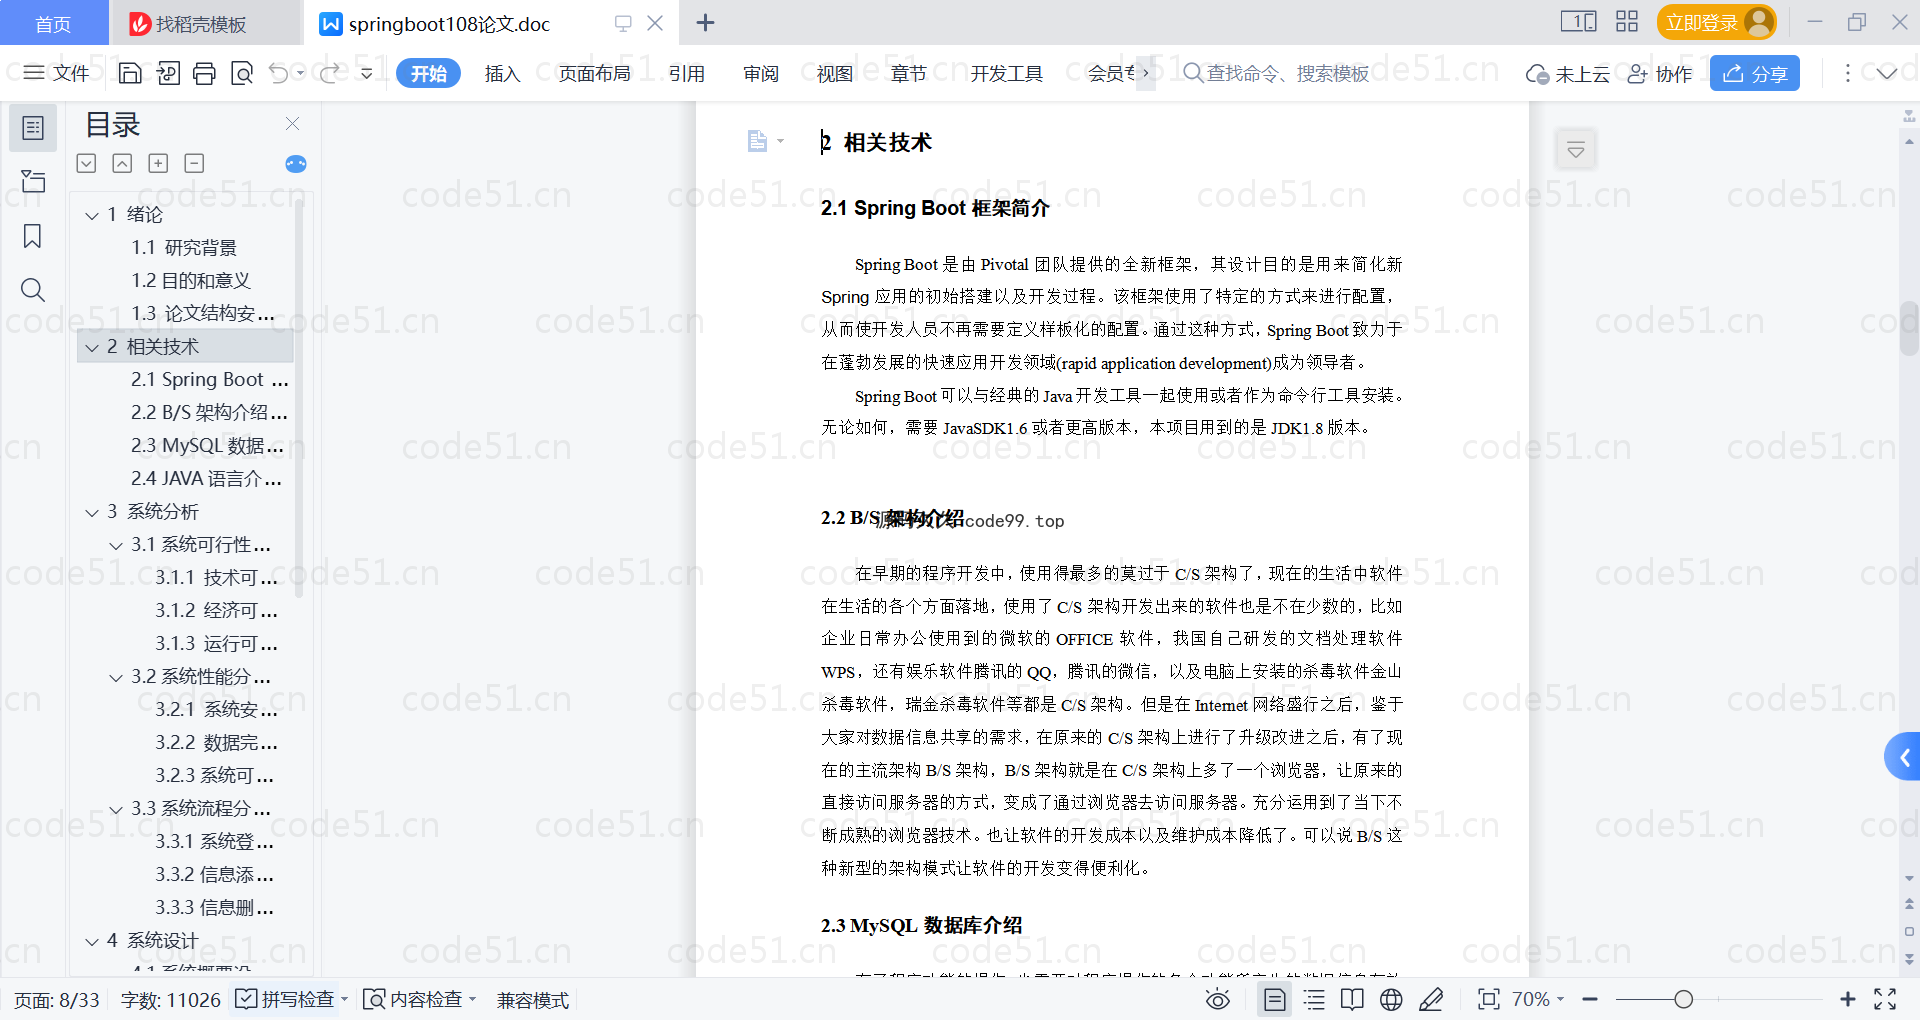Screen dimensions: 1920x1020
Task: Click the Print icon in toolbar
Action: click(x=204, y=73)
